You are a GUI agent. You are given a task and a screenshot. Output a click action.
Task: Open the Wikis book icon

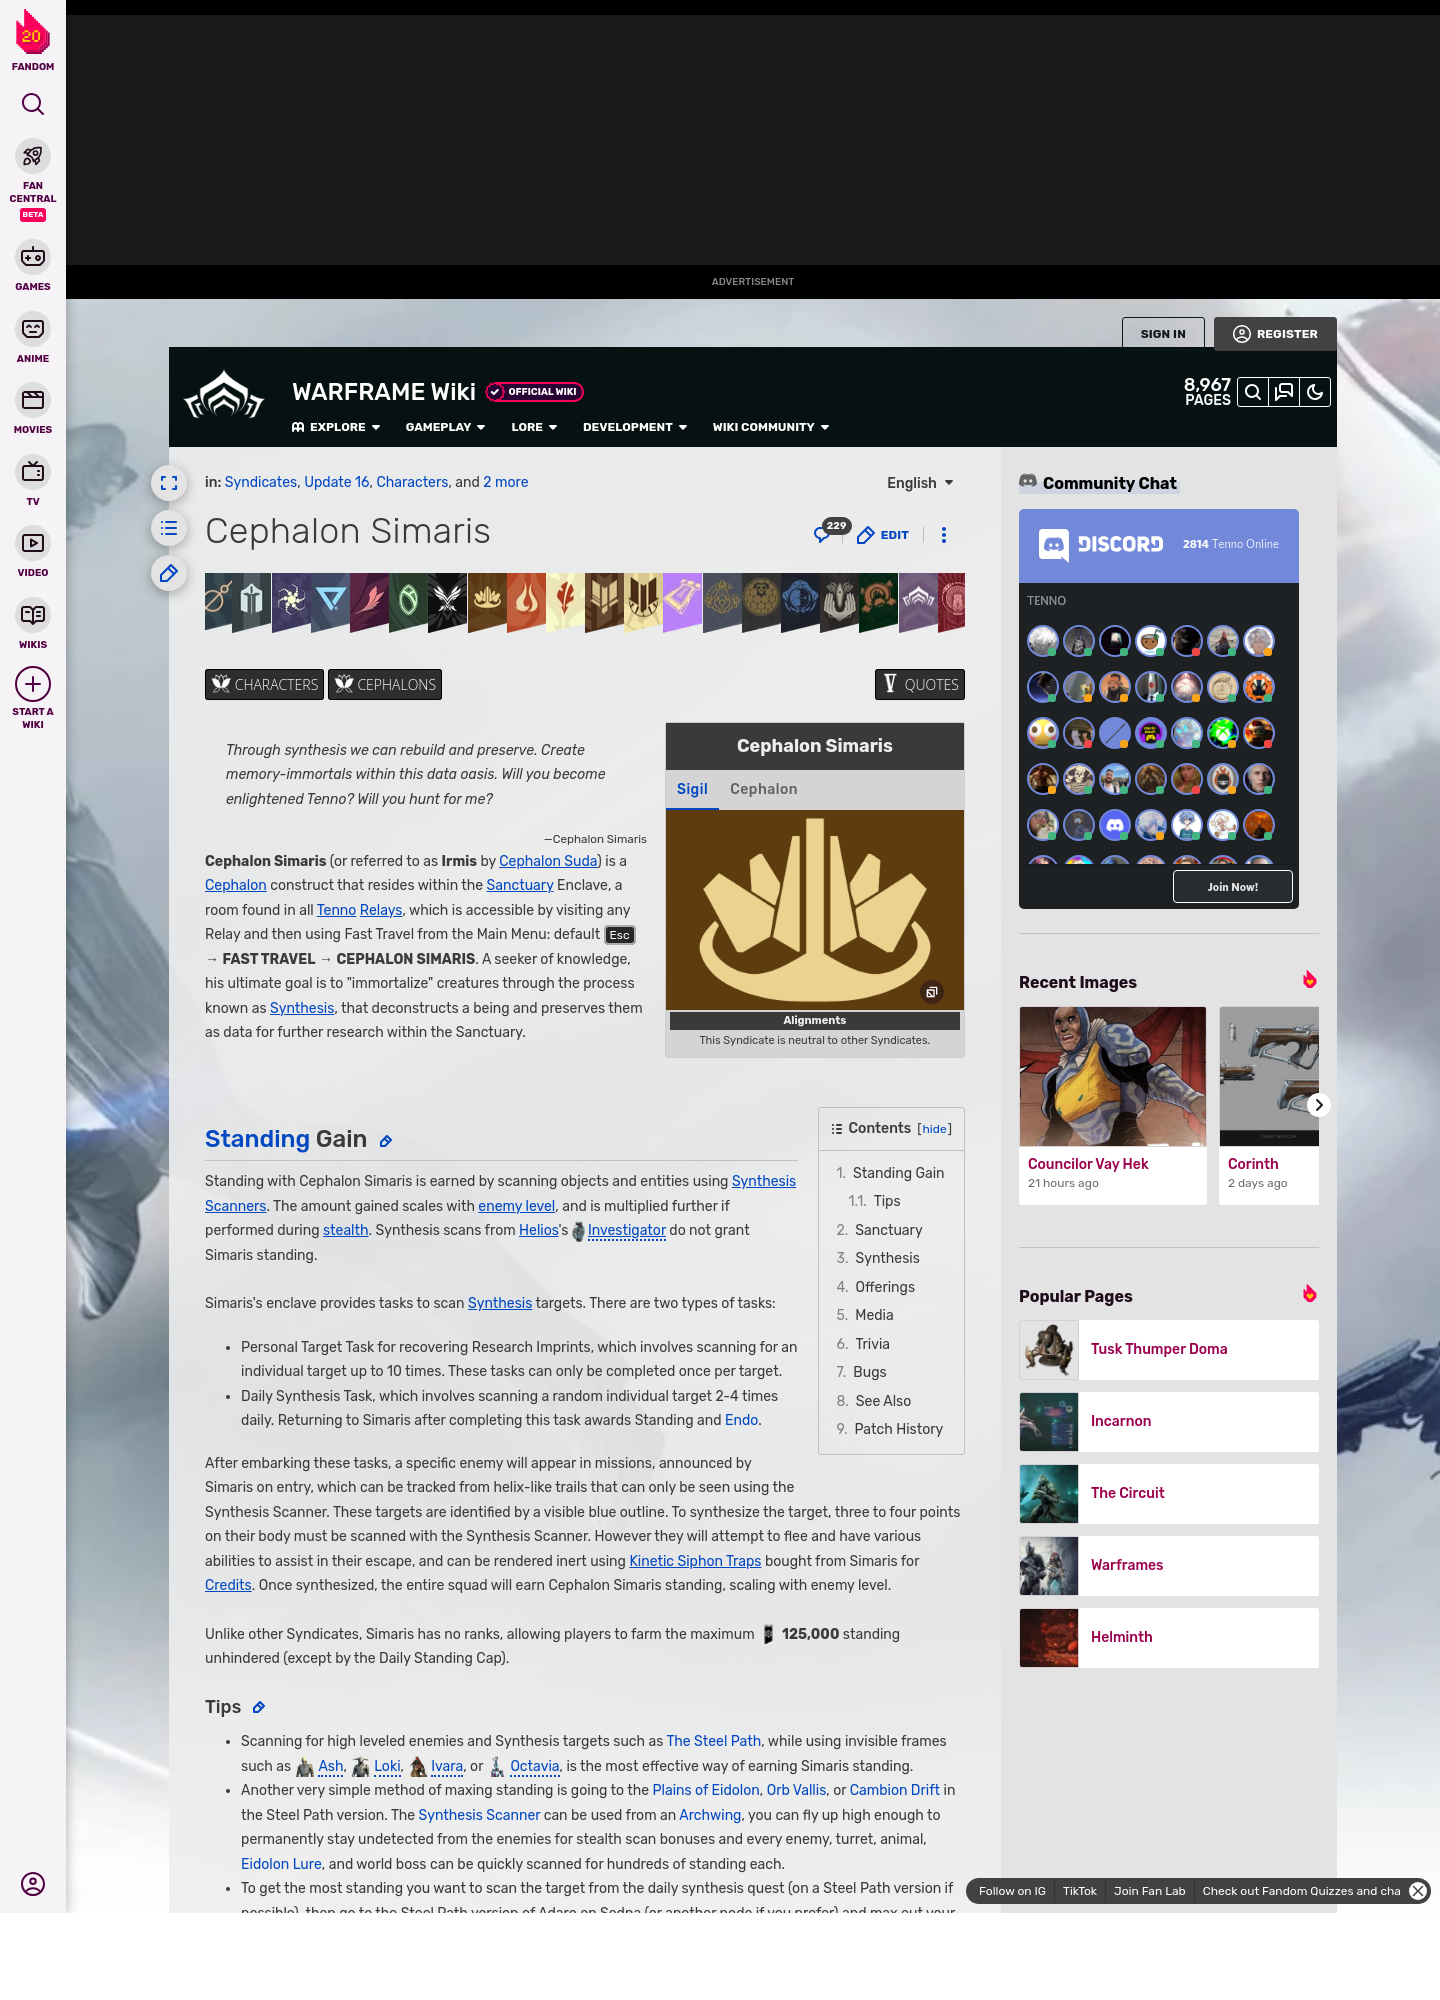33,615
